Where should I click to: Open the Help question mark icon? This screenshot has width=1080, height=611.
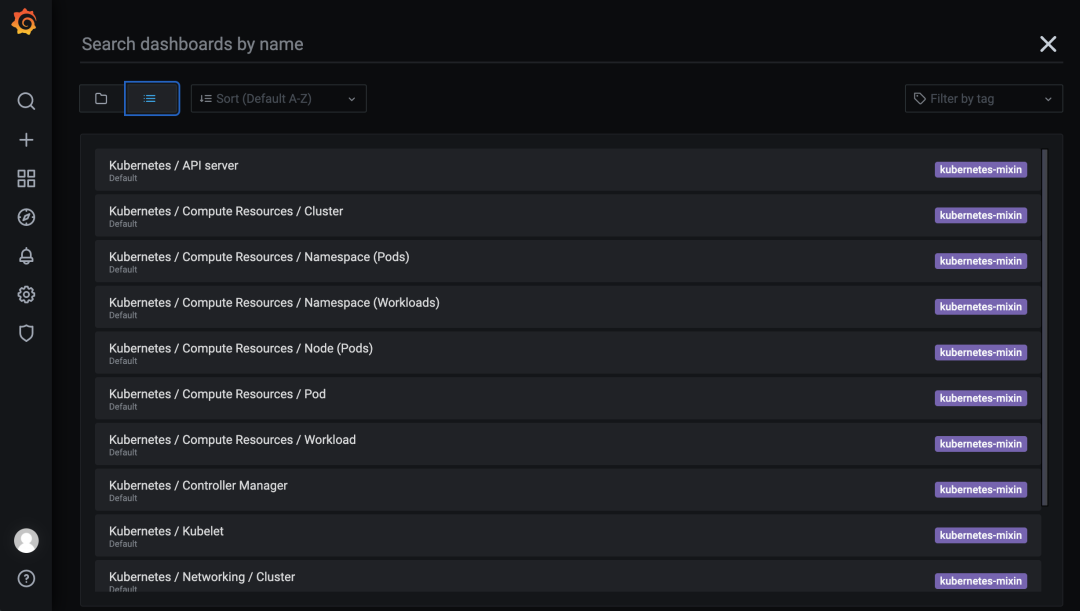click(x=26, y=579)
